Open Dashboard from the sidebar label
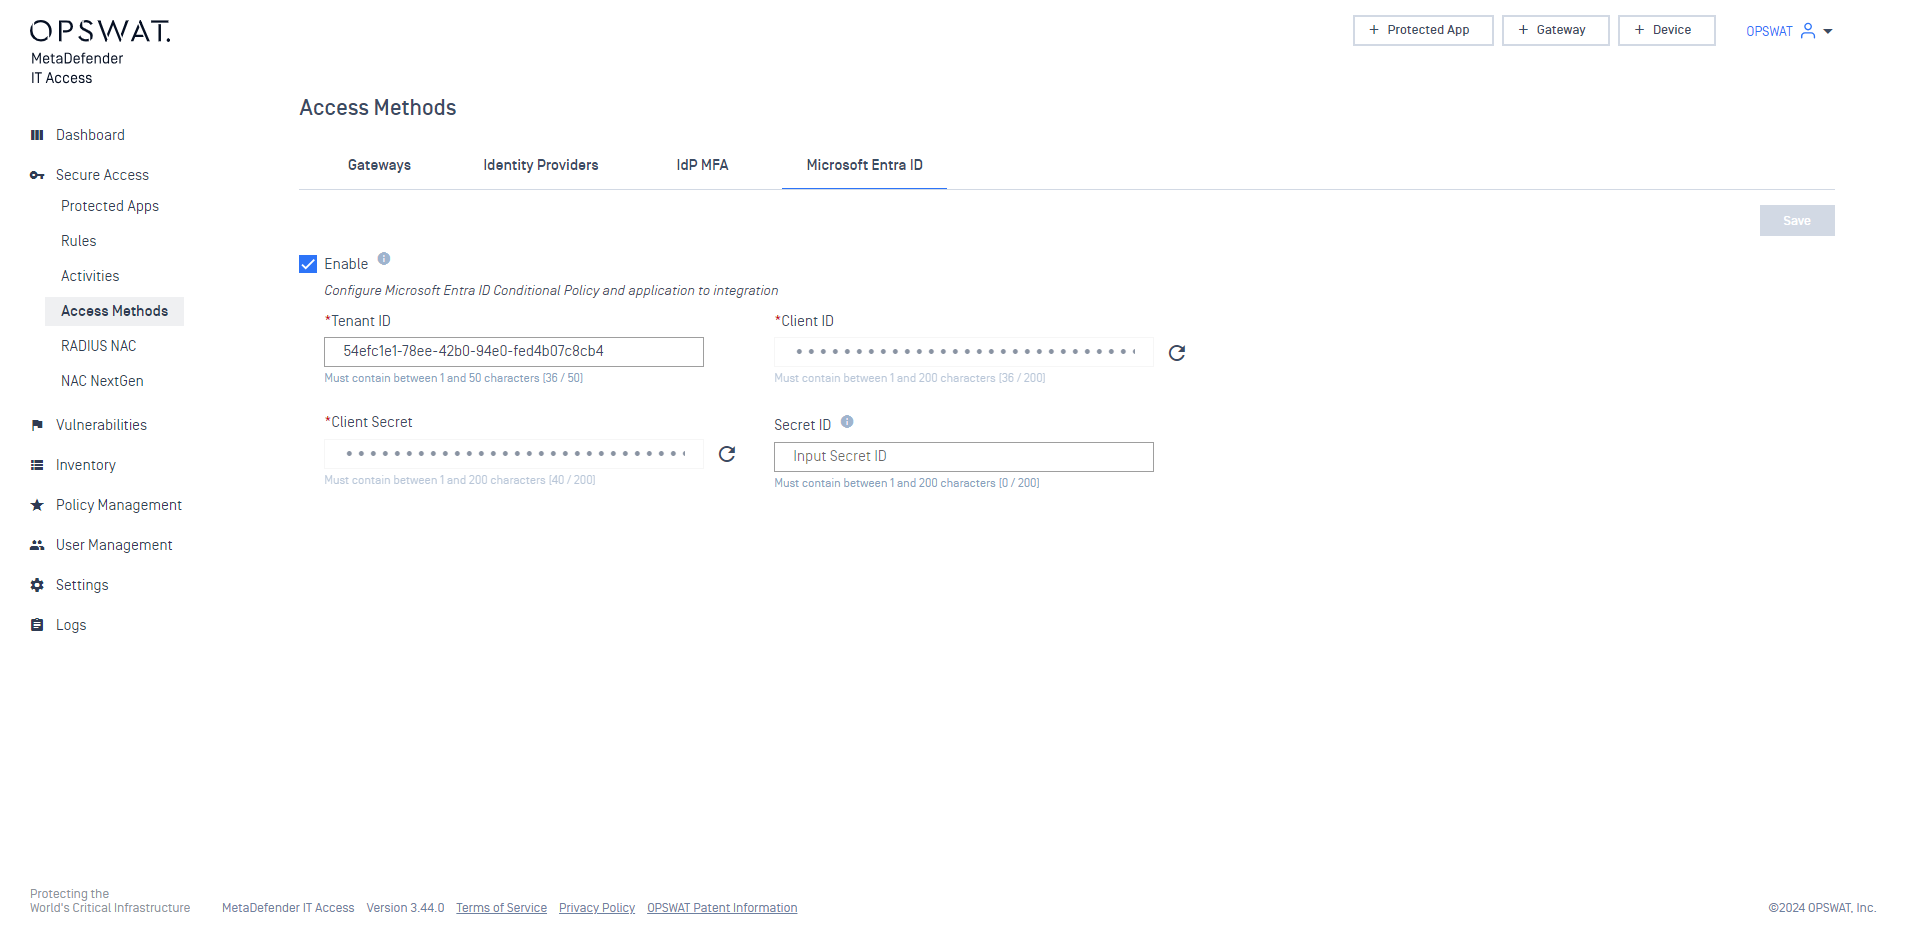 pyautogui.click(x=90, y=135)
